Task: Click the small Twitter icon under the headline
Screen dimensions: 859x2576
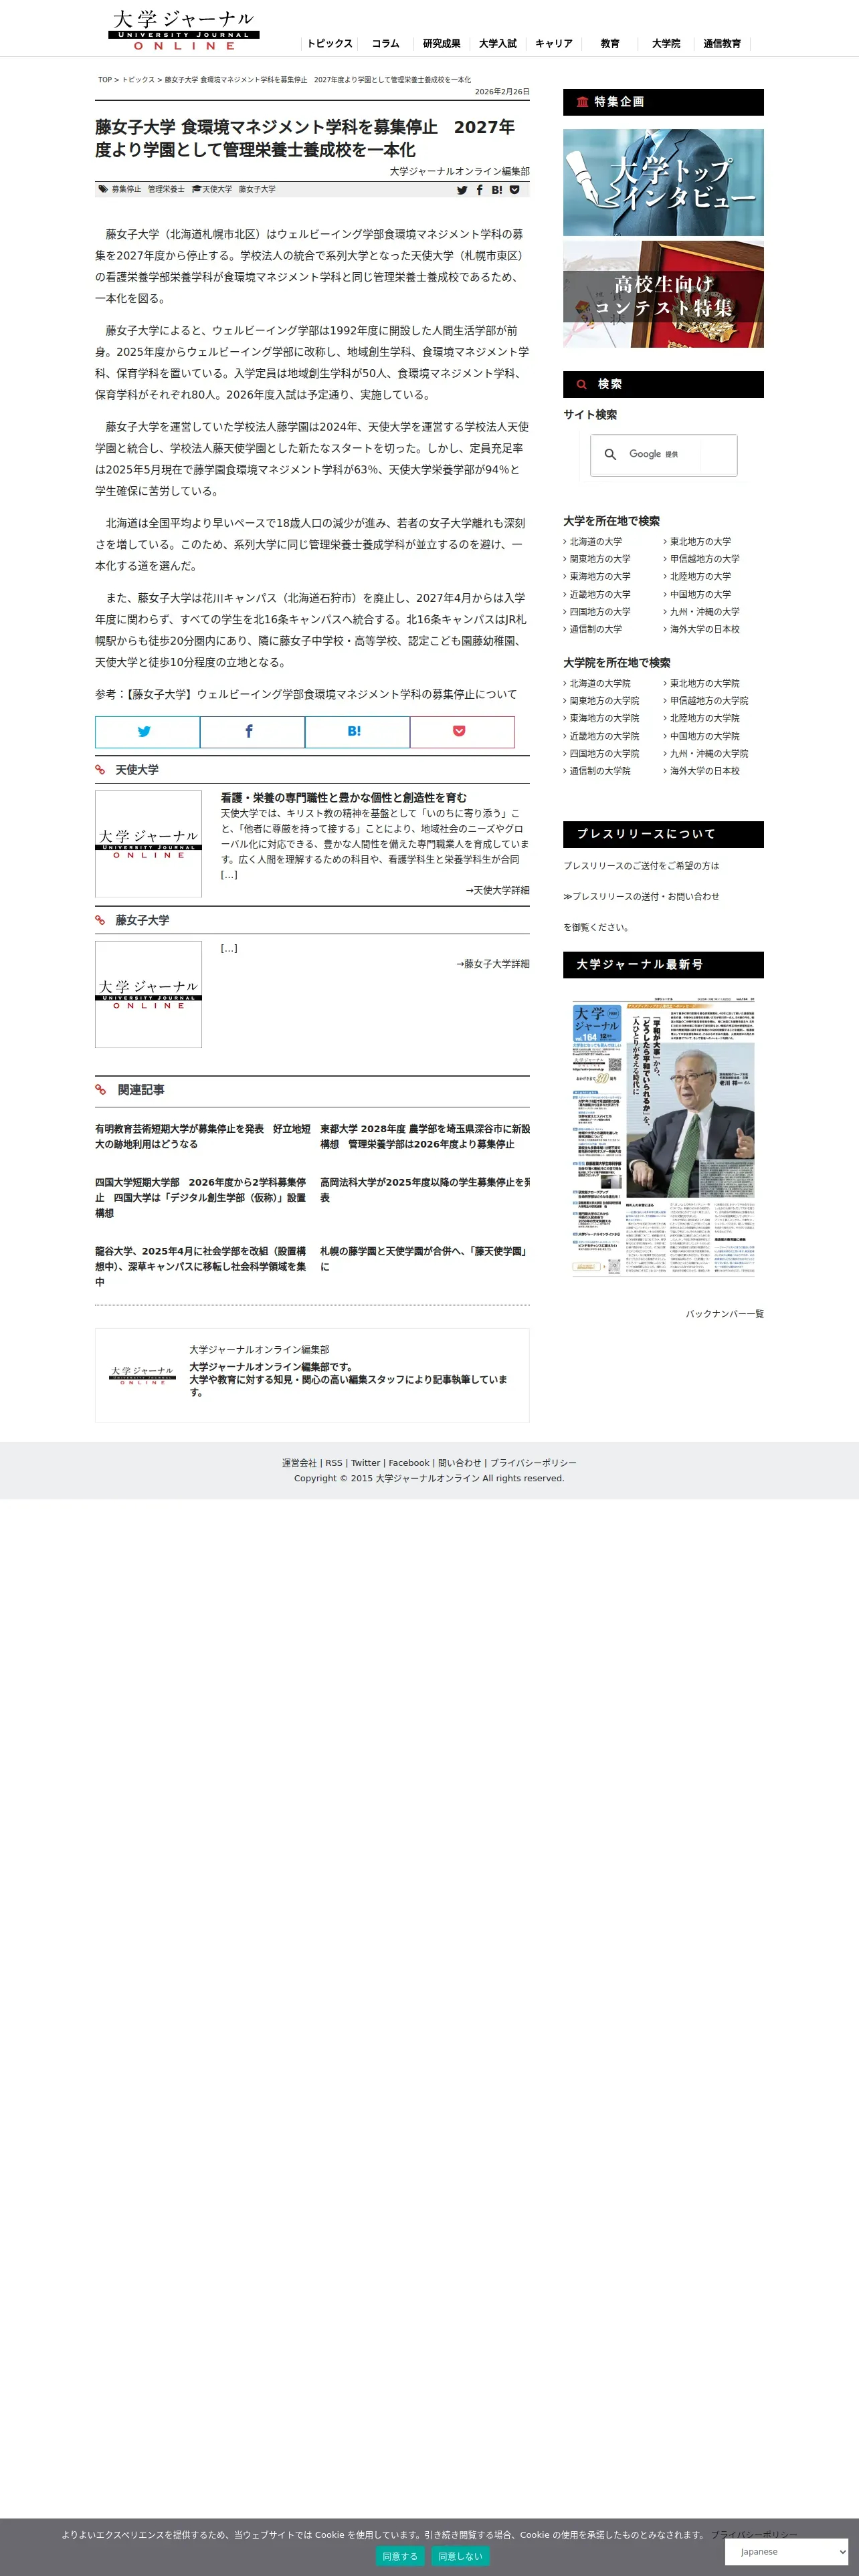Action: point(462,189)
